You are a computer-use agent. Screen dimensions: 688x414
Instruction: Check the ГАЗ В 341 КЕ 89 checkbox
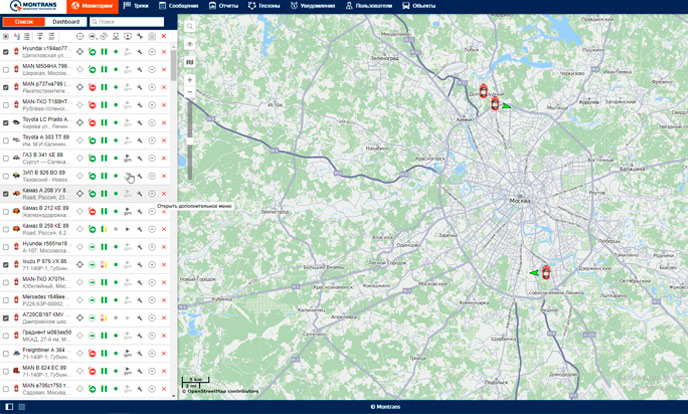[x=6, y=158]
